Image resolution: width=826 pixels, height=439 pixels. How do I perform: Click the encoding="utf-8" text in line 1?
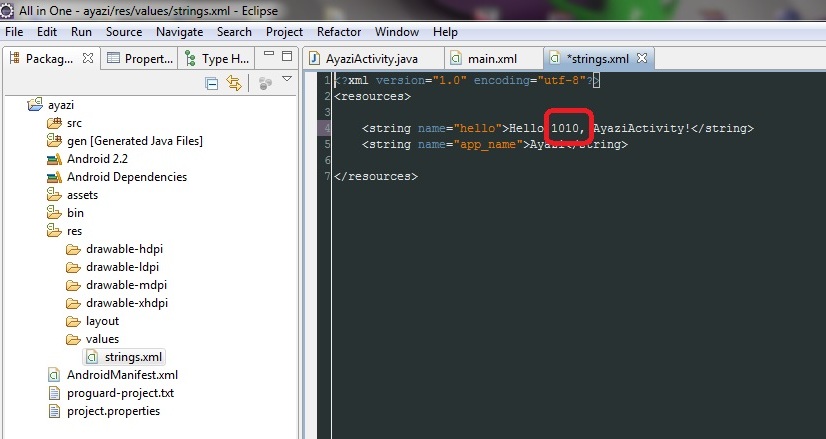pyautogui.click(x=530, y=80)
